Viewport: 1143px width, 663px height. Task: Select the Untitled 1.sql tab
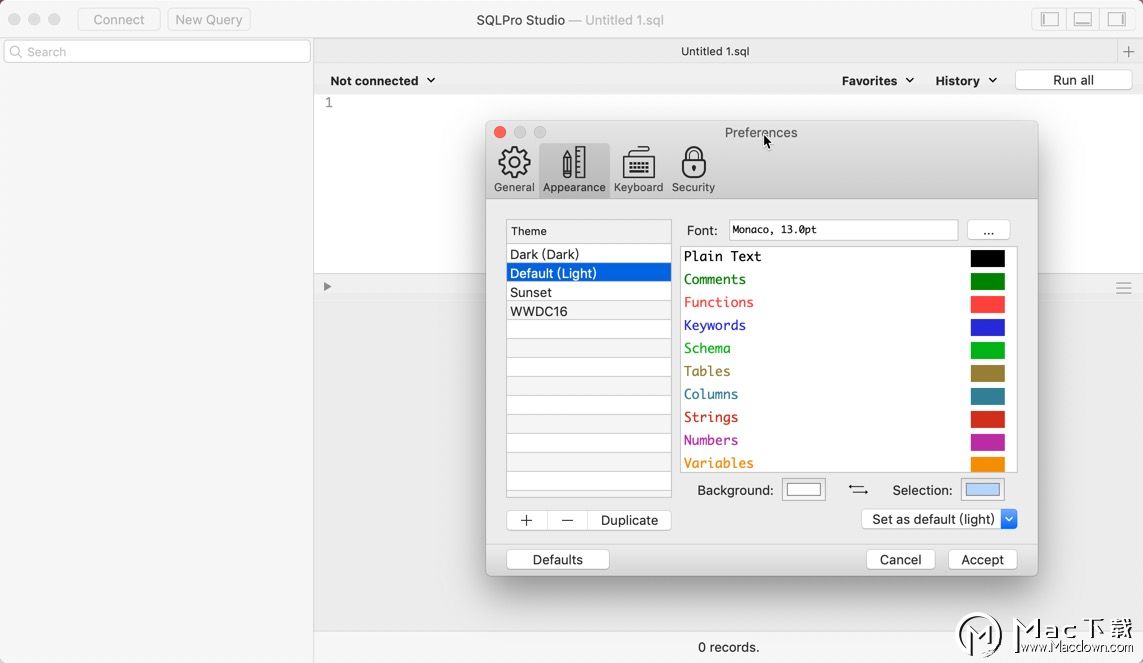pos(714,51)
